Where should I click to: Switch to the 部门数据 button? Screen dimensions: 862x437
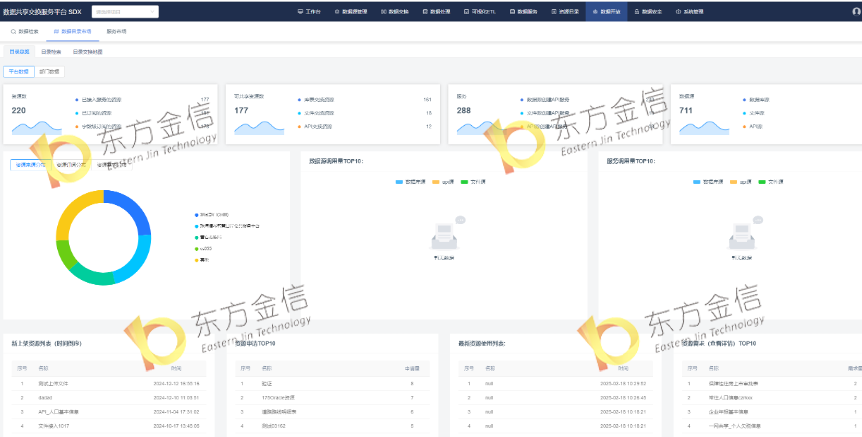coord(49,71)
